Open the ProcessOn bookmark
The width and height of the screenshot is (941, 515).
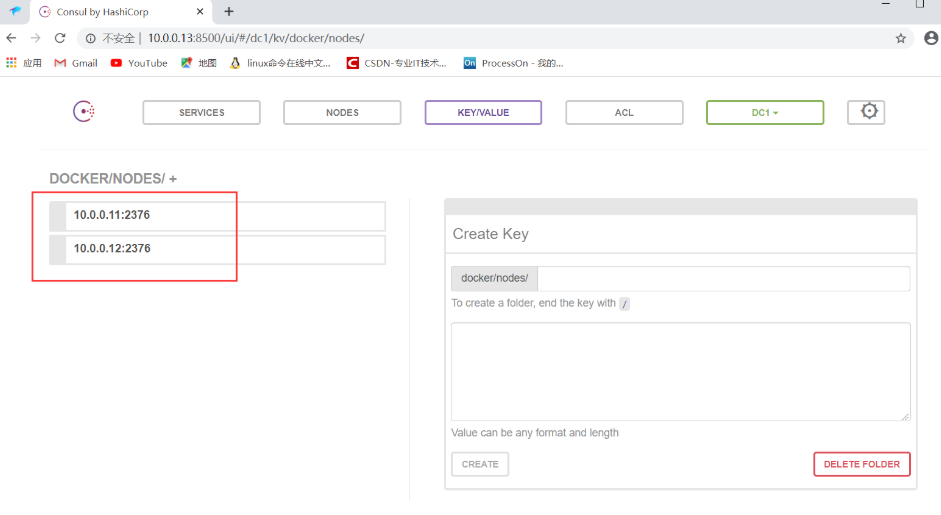click(513, 63)
